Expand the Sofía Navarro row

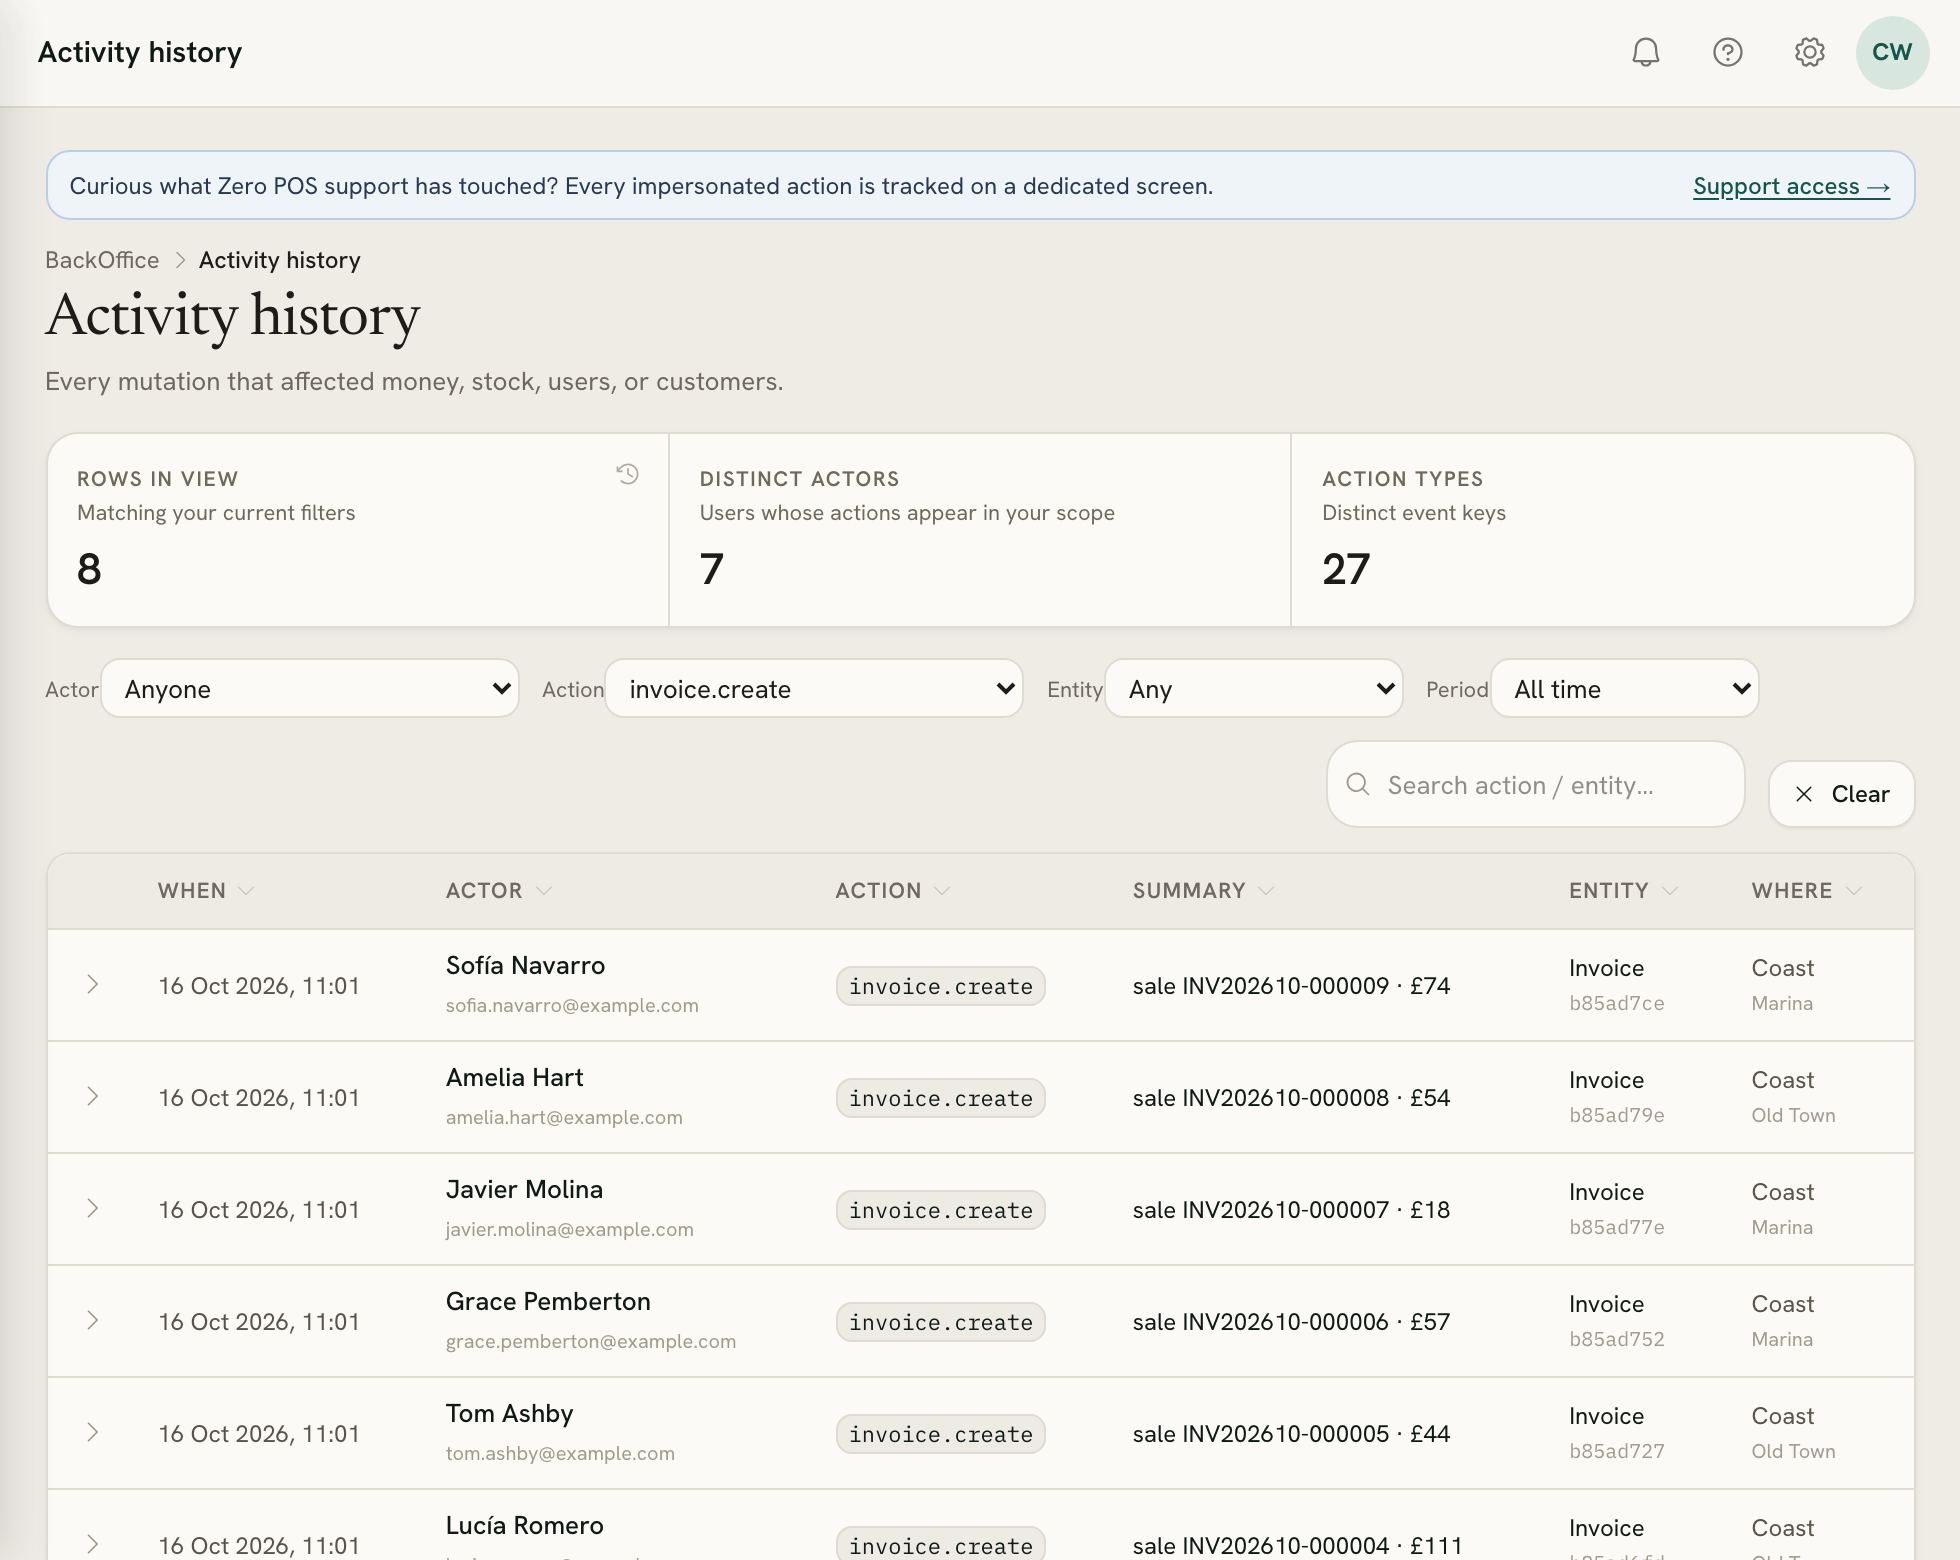(x=92, y=984)
